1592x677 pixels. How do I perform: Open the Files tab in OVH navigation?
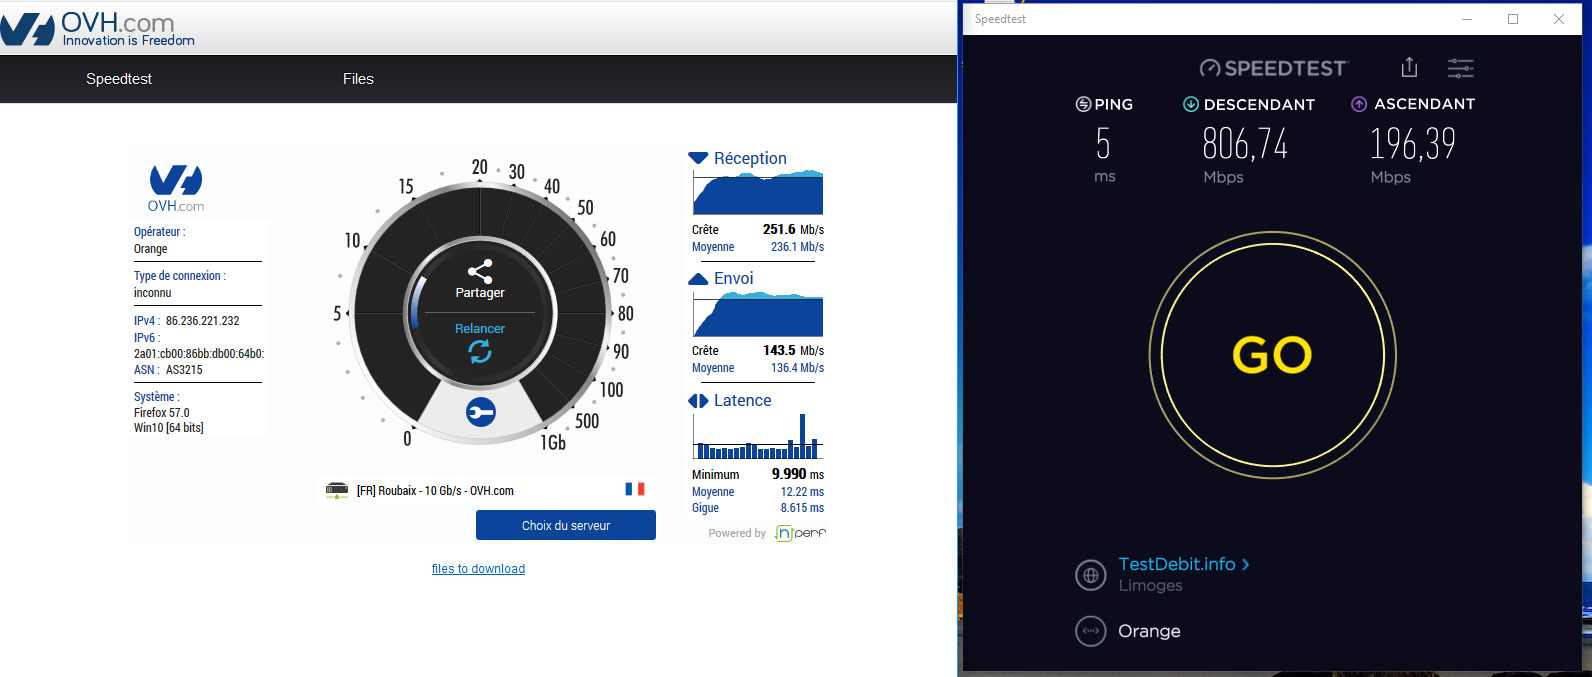point(358,79)
